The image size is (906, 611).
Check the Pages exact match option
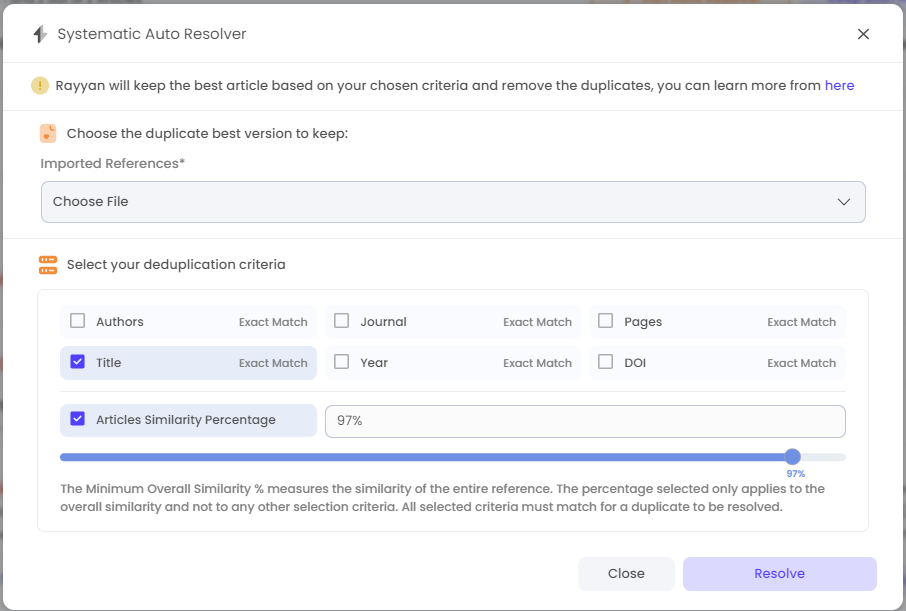(605, 321)
